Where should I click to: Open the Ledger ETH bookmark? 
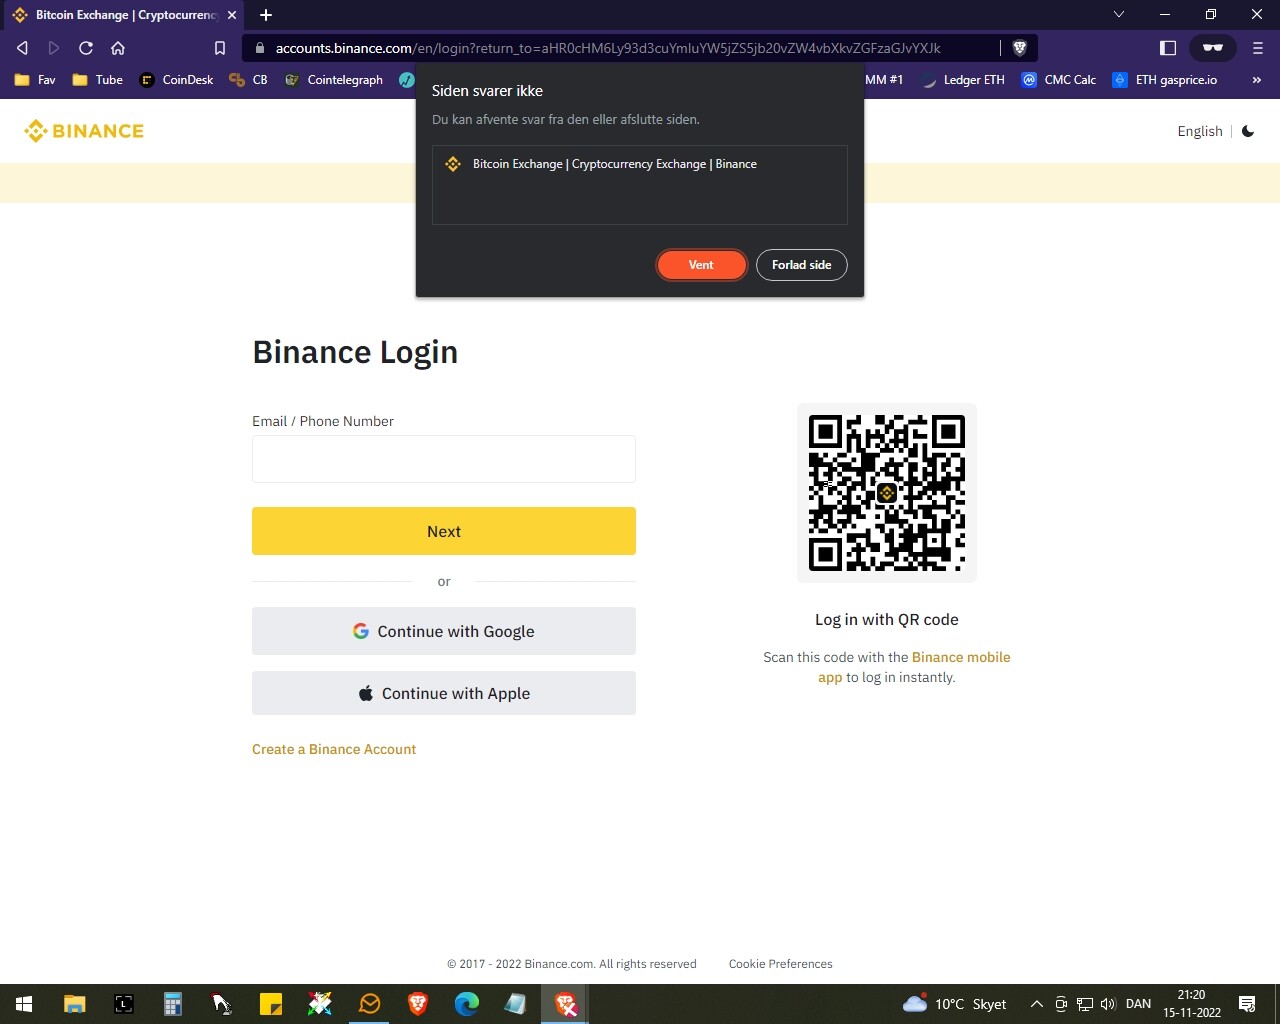[962, 80]
